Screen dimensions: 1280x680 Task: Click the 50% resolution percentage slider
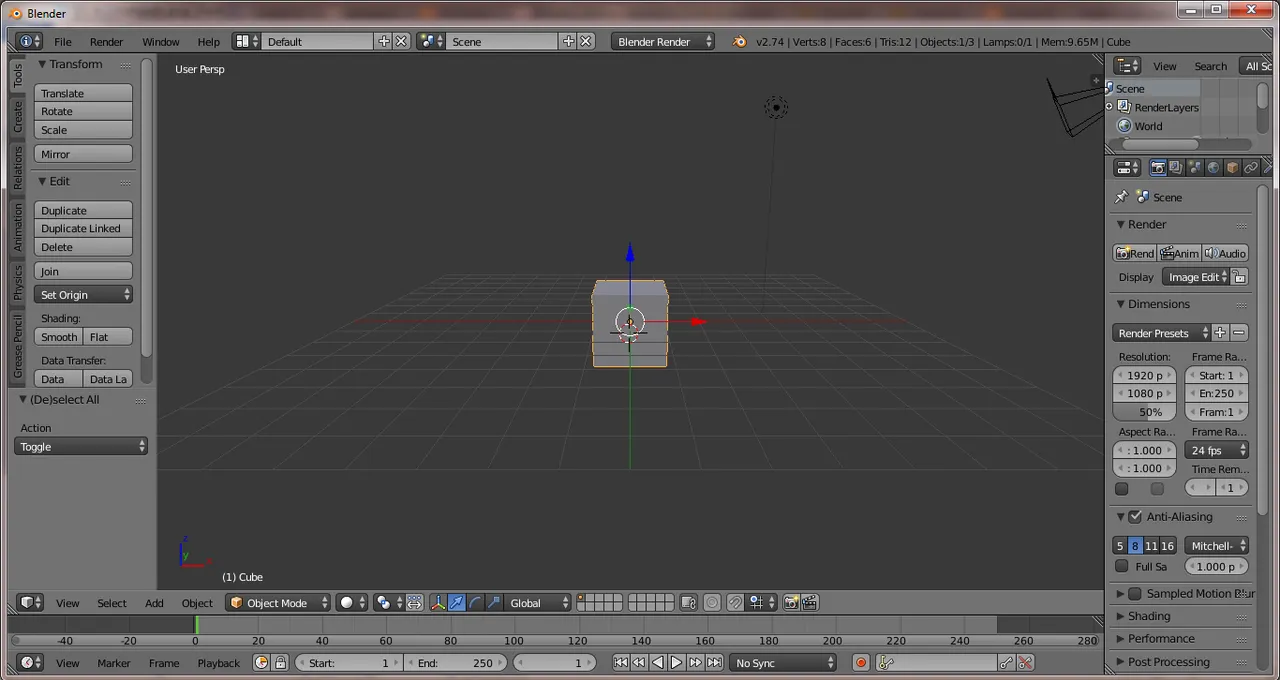coord(1145,412)
